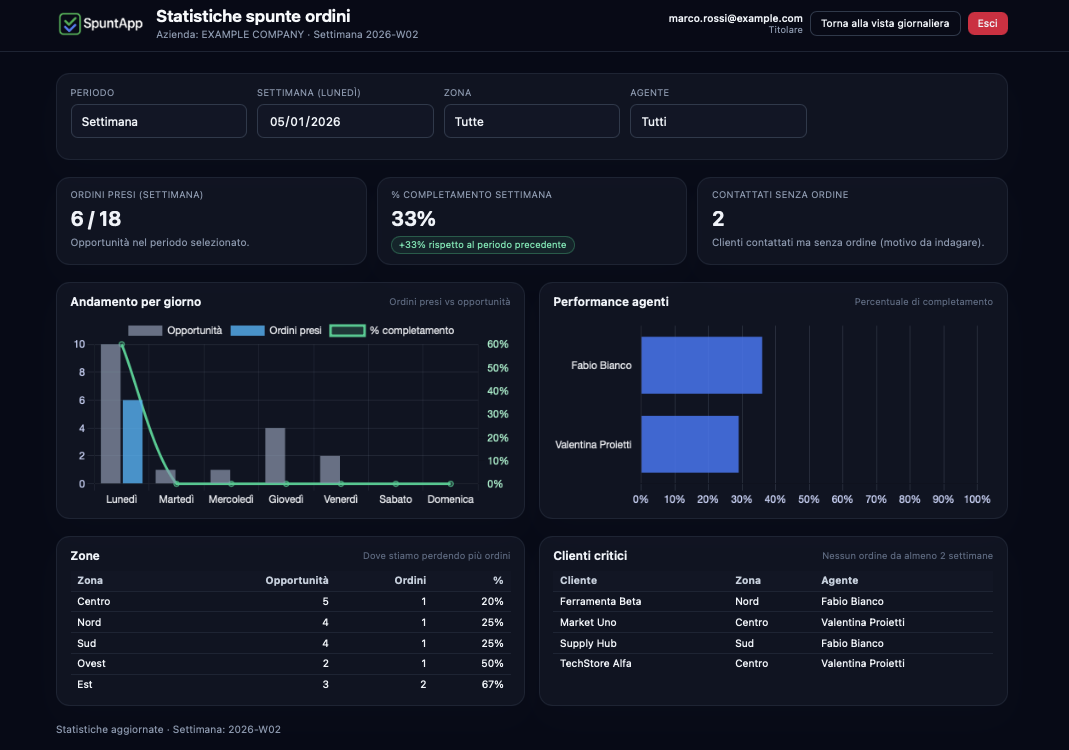Toggle the Opportunità legend swatch
Image resolution: width=1069 pixels, height=750 pixels.
[x=145, y=331]
